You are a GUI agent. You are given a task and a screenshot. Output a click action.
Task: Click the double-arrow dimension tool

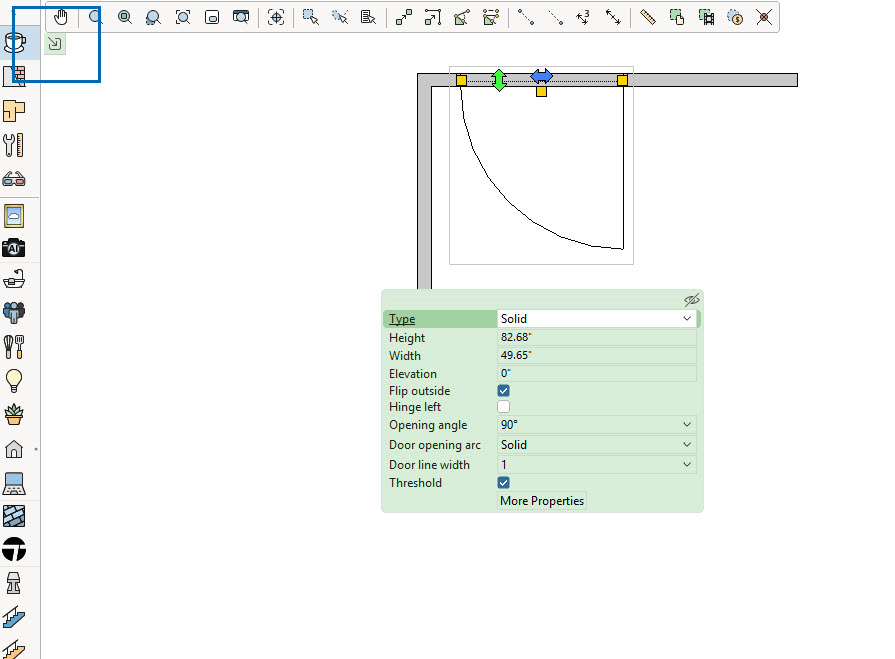pos(613,17)
